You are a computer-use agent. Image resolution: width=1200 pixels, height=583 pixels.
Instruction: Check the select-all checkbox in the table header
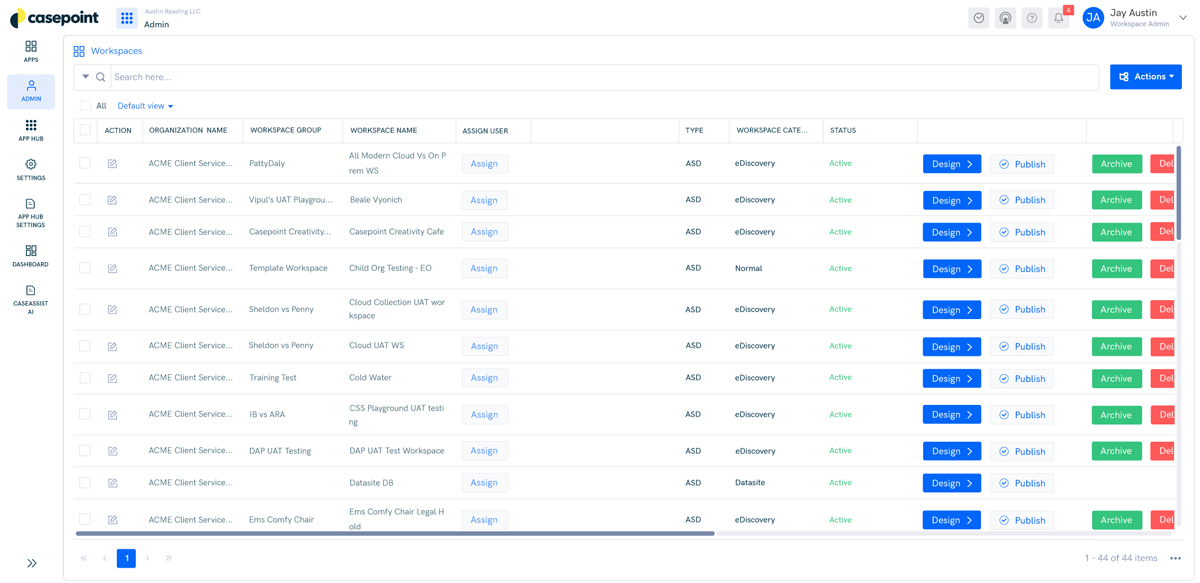pyautogui.click(x=85, y=130)
